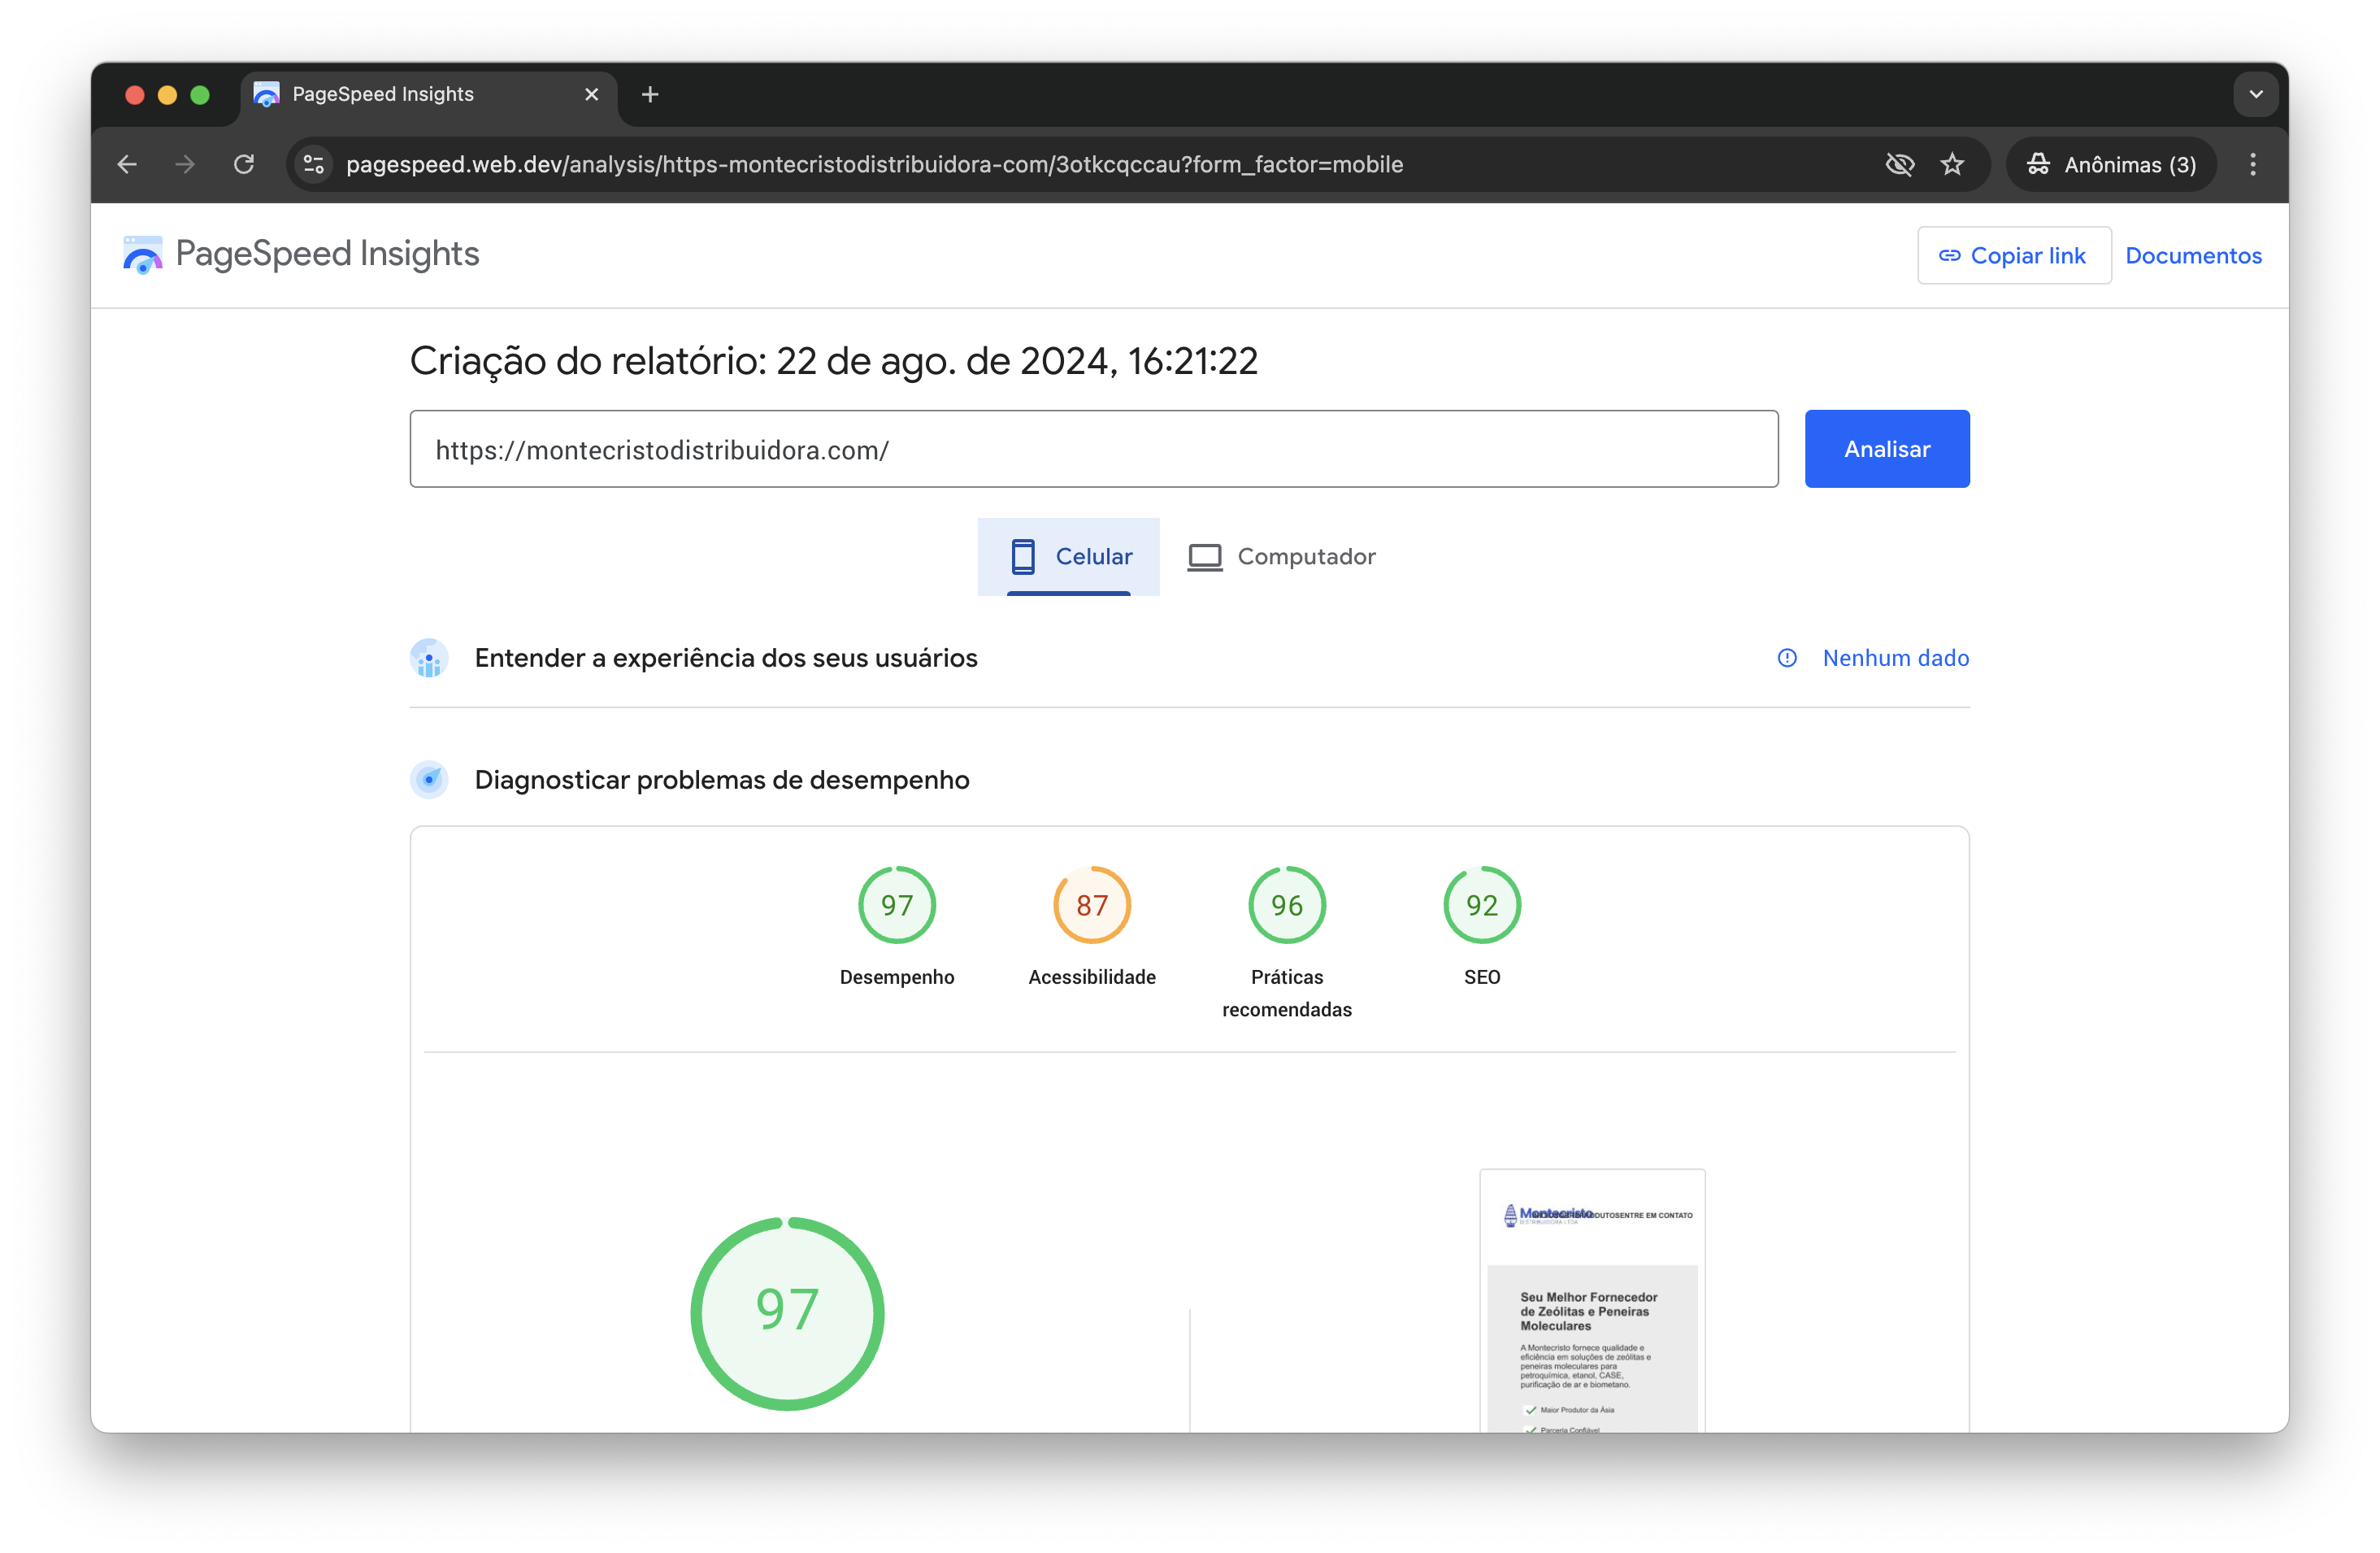This screenshot has height=1553, width=2380.
Task: Click the Copiar link button
Action: [x=2013, y=255]
